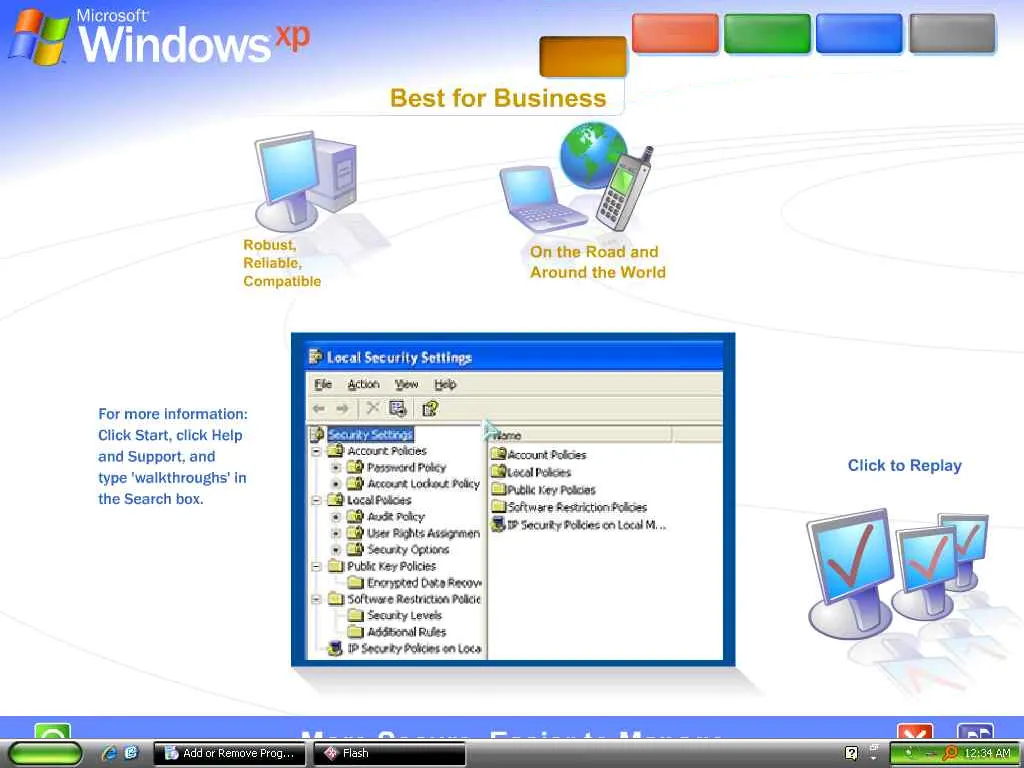The width and height of the screenshot is (1024, 768).
Task: Select the blue tour tab at top
Action: point(859,33)
